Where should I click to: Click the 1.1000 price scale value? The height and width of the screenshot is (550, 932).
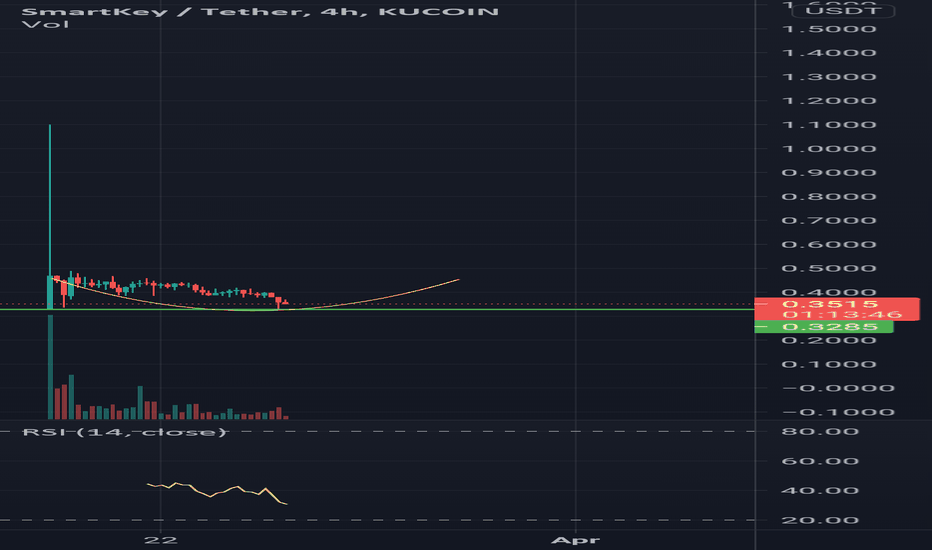coord(829,125)
